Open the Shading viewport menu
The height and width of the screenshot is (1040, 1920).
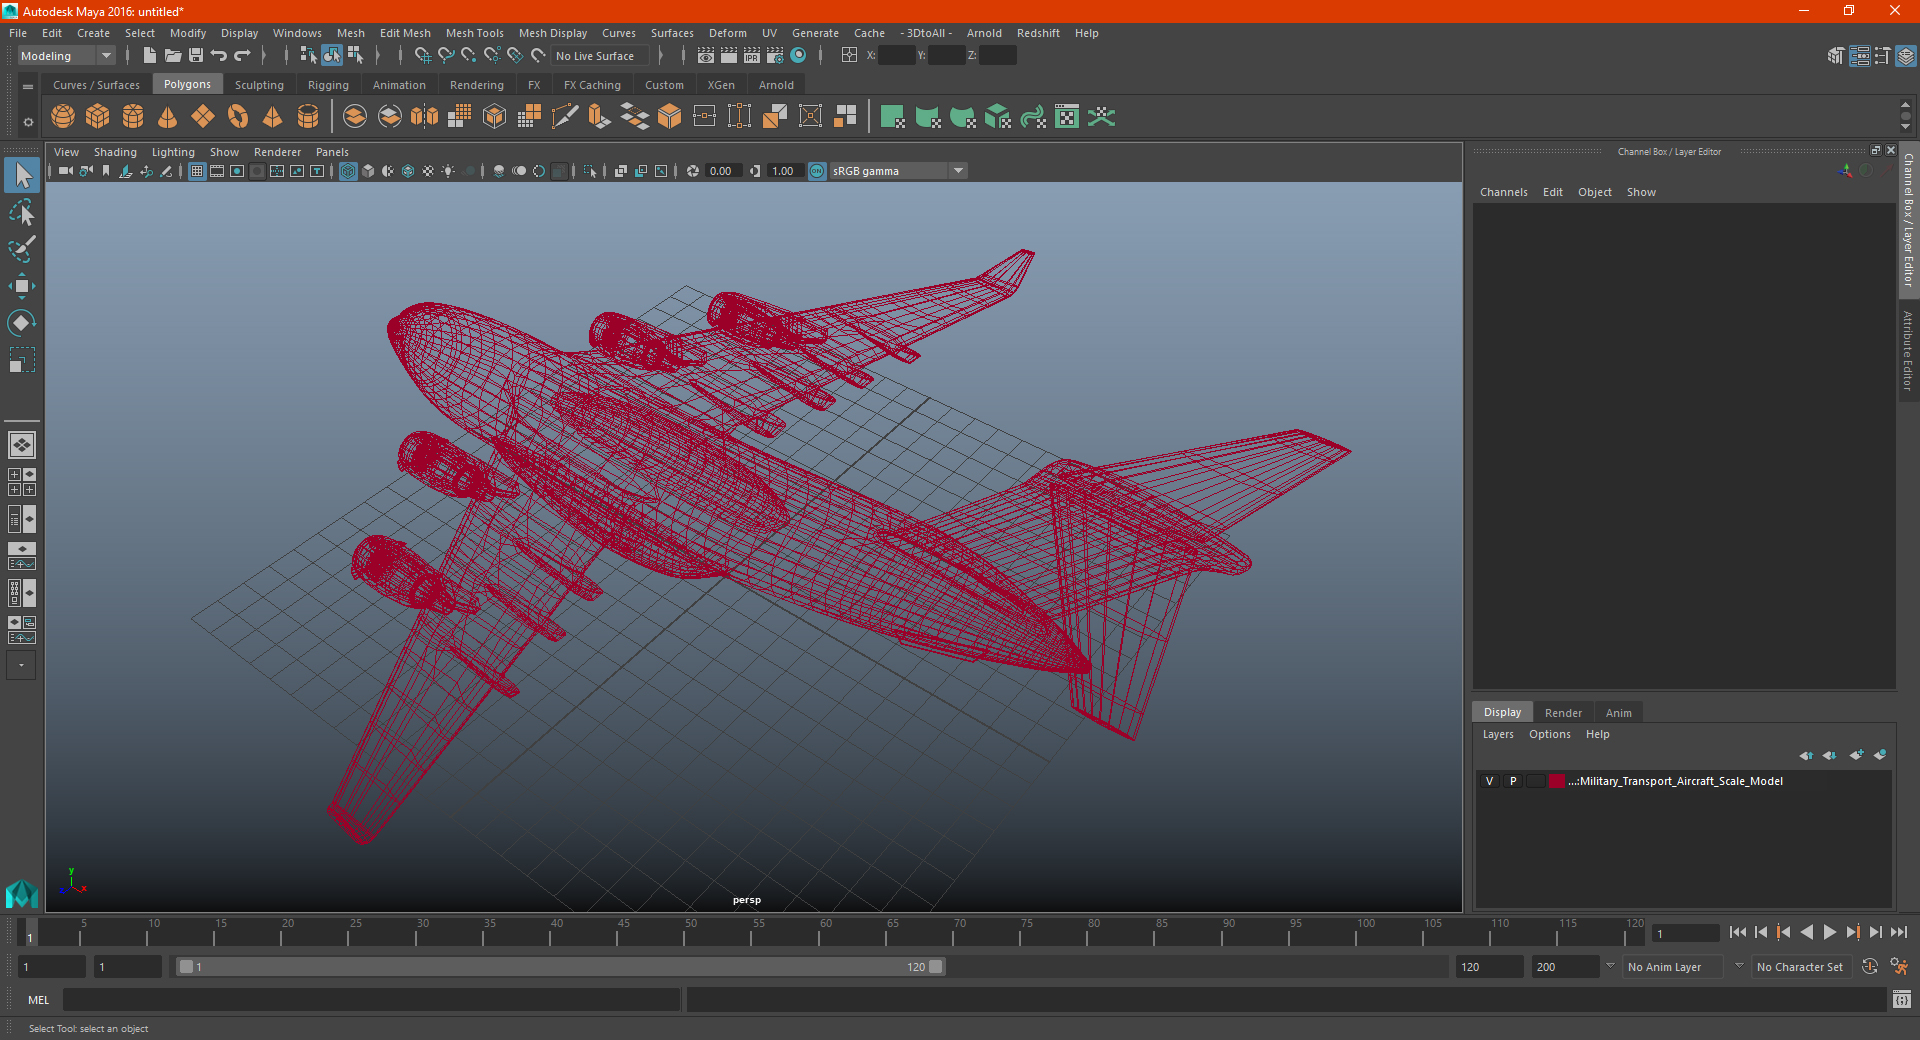point(115,152)
